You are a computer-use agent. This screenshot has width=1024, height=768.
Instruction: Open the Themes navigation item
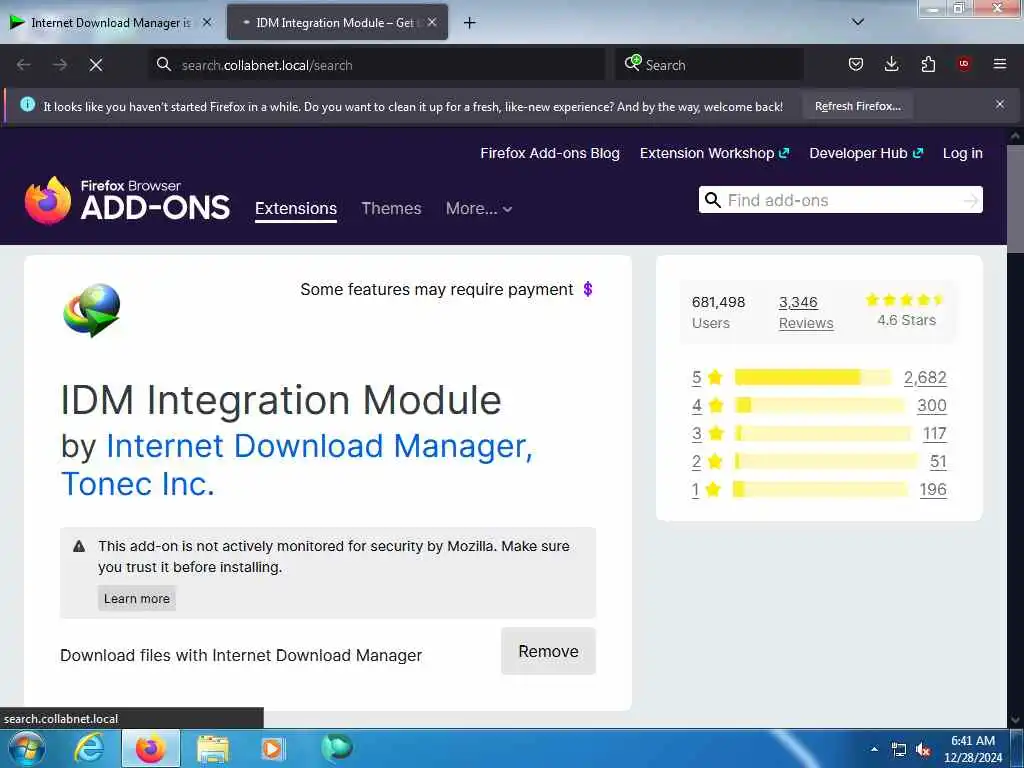391,208
